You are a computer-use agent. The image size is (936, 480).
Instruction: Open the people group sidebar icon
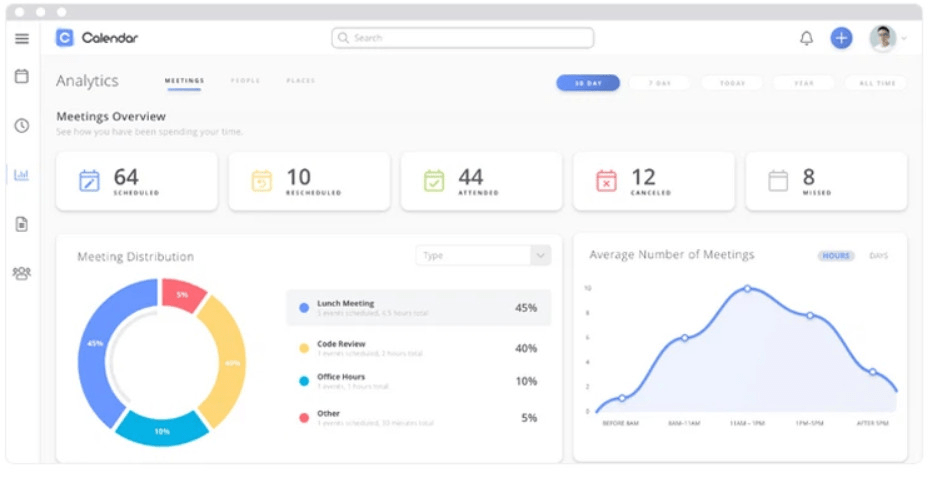tap(22, 272)
